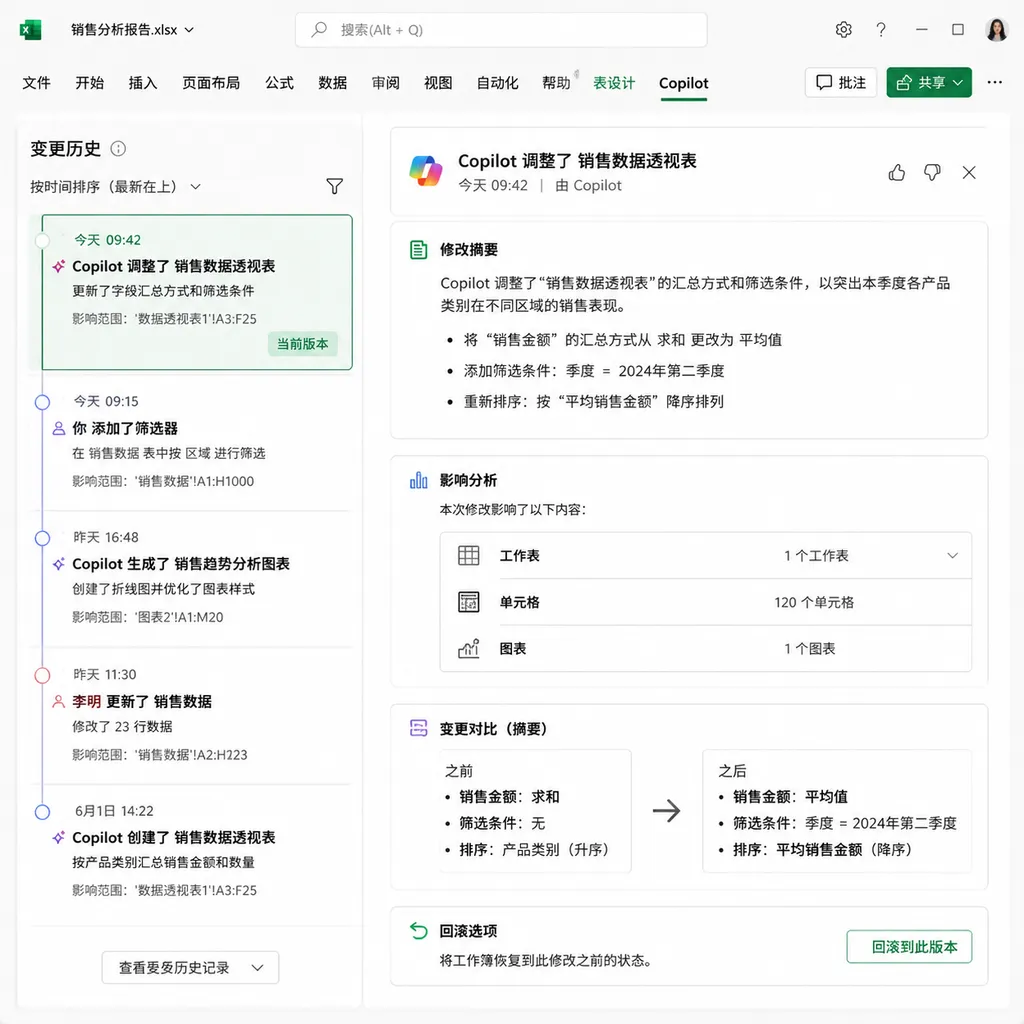Select timeline marker for 今天 09:42
Image resolution: width=1024 pixels, height=1024 pixels.
(42, 240)
